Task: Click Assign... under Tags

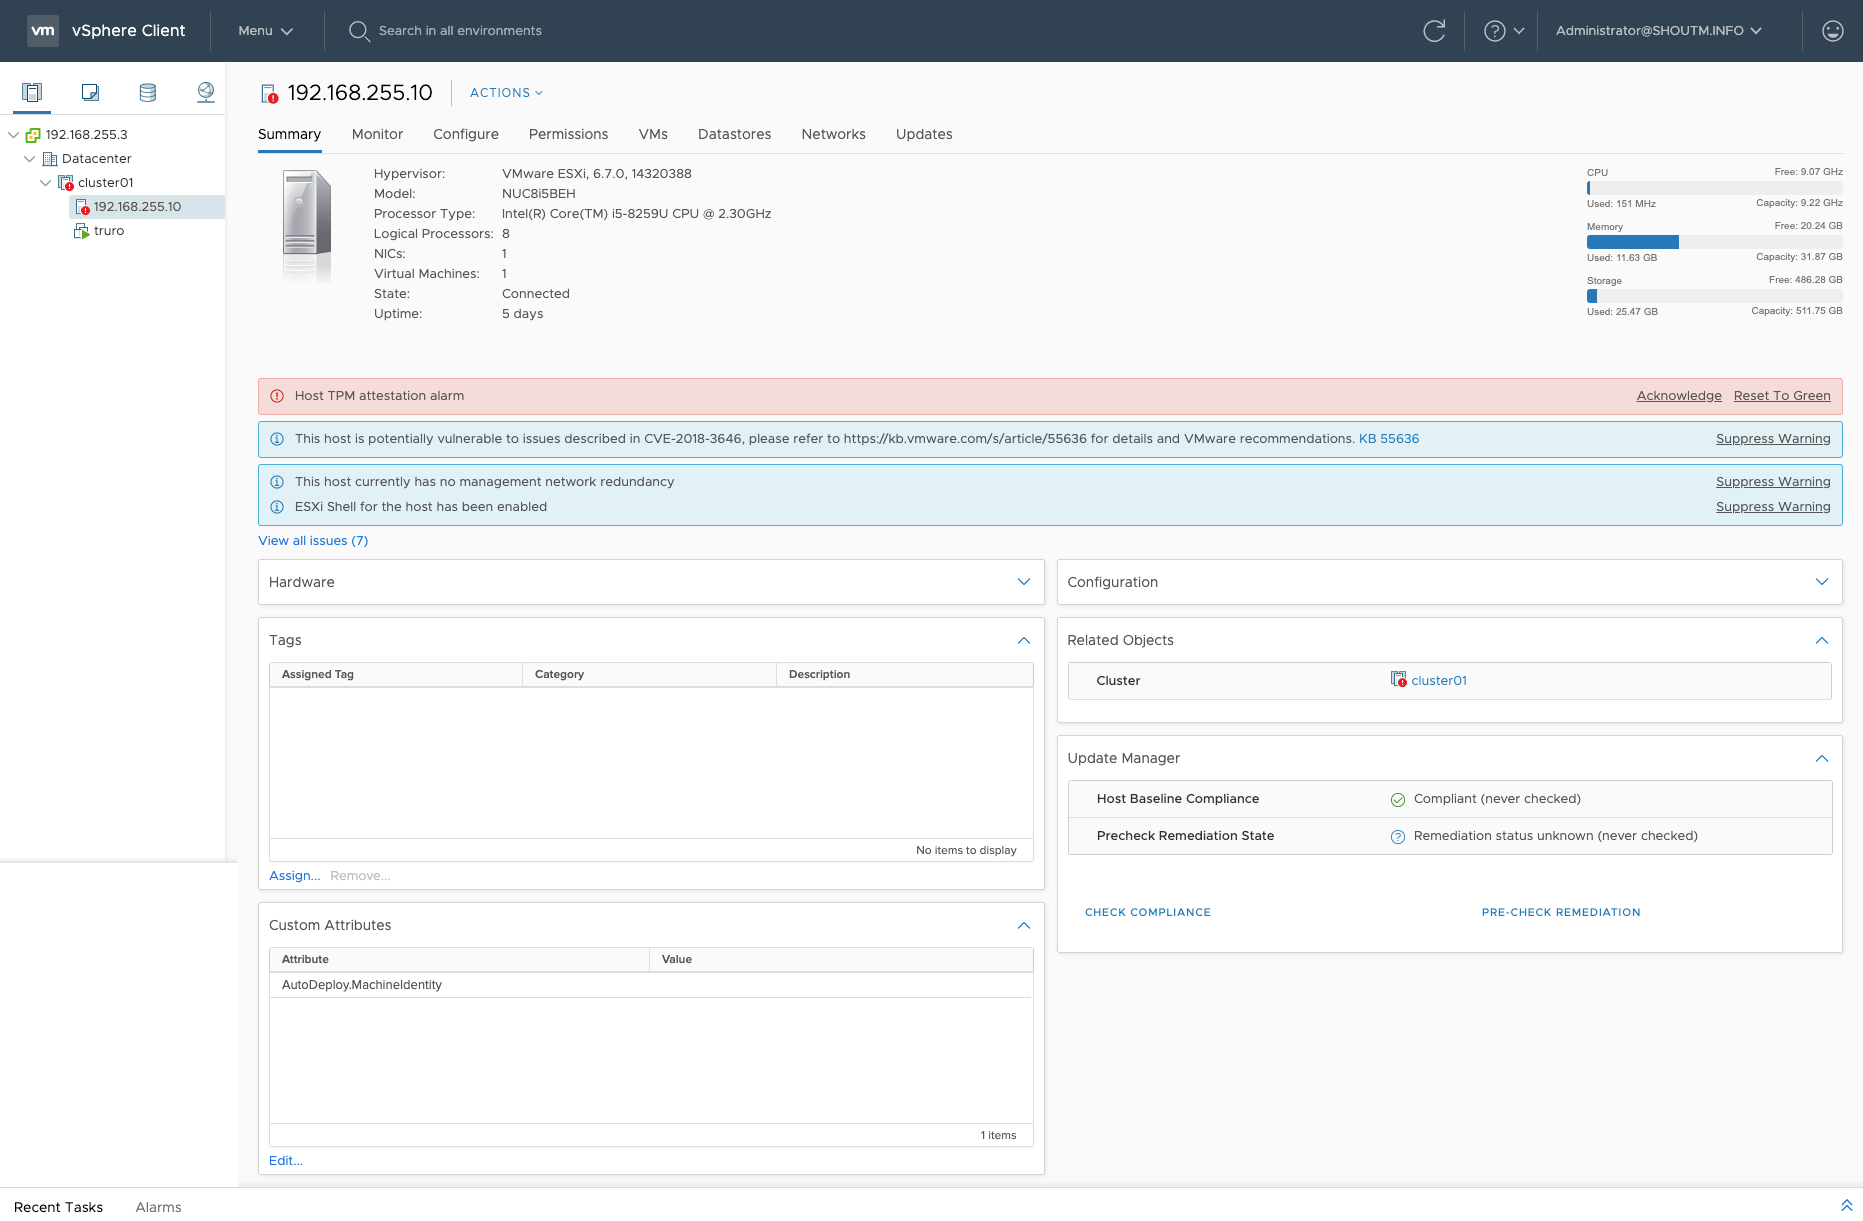Action: (x=295, y=876)
